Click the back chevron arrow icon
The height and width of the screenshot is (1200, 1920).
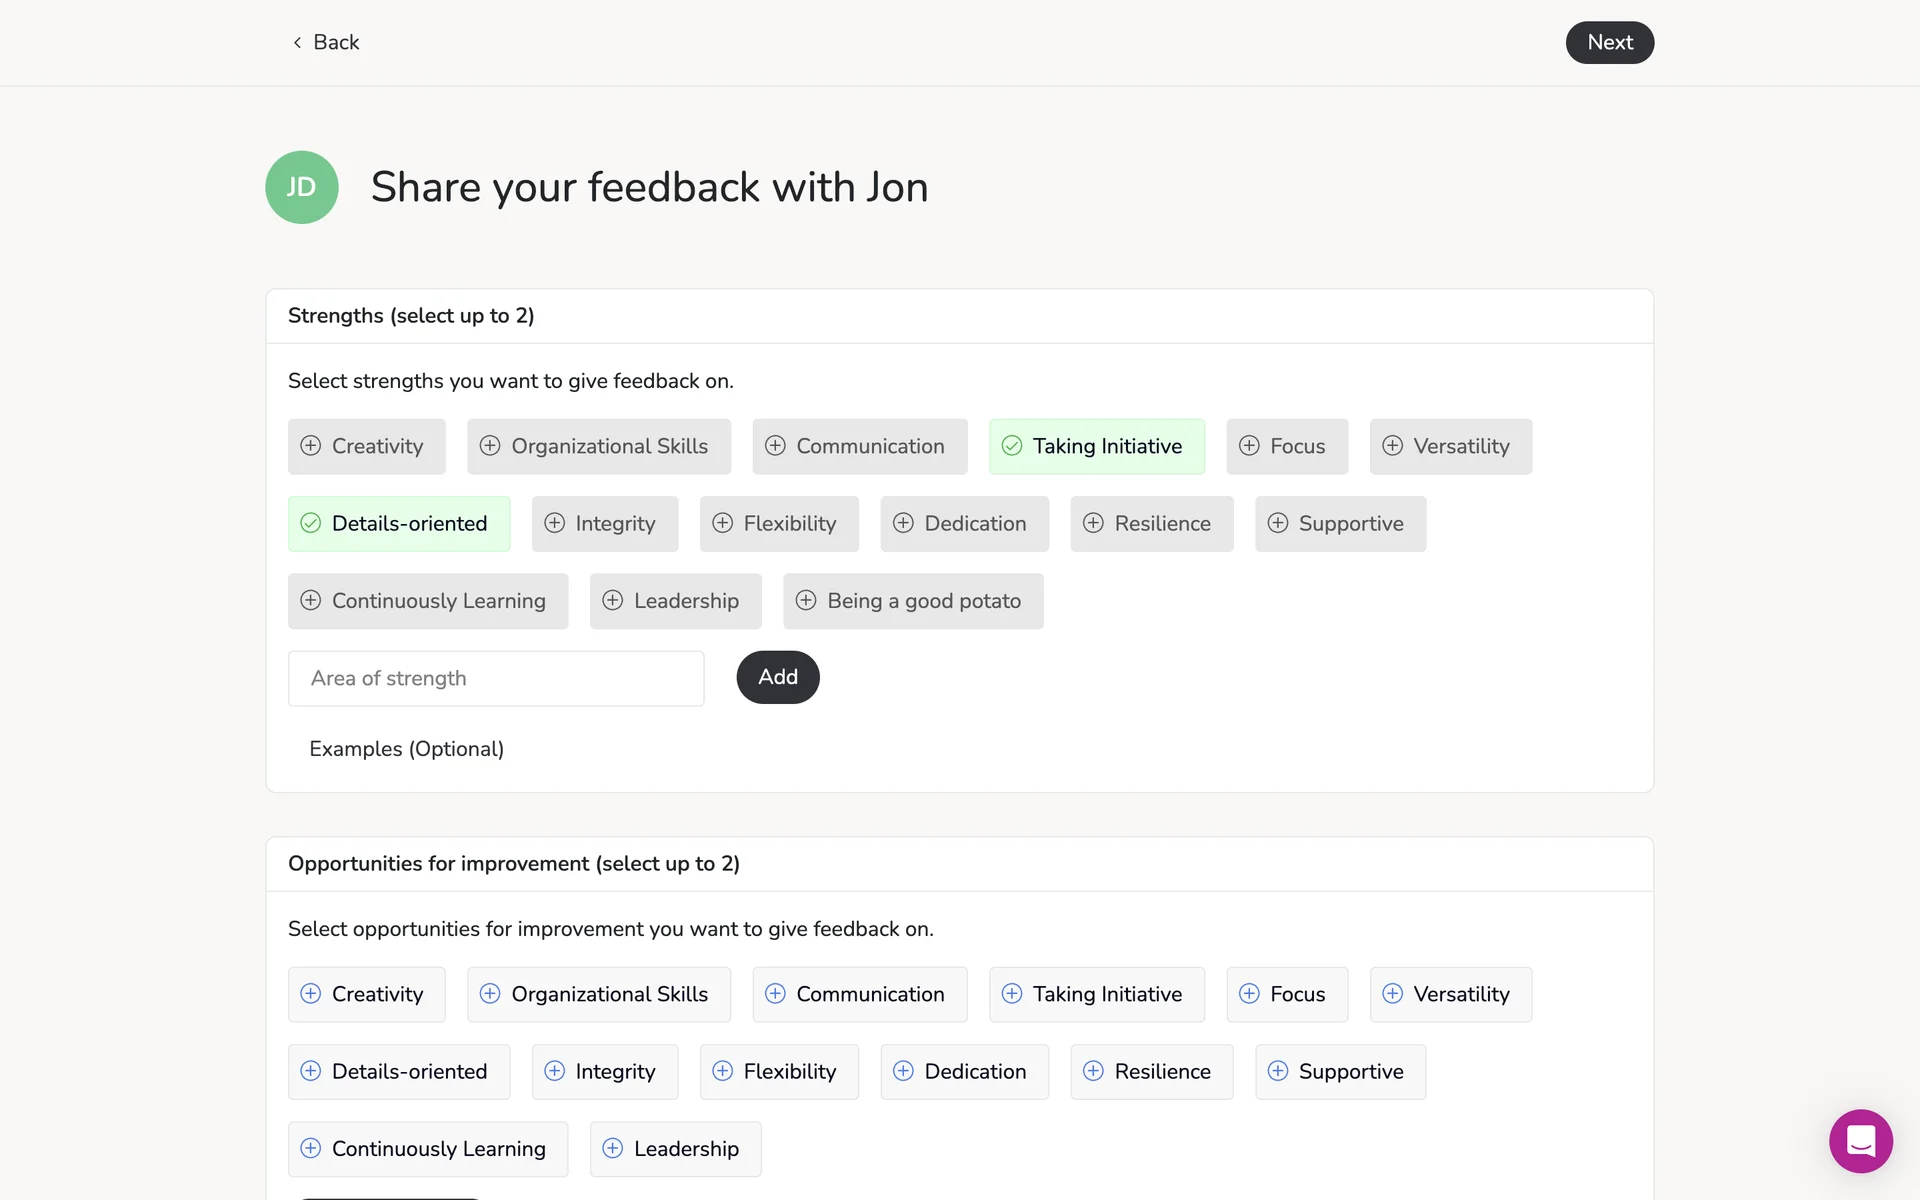[297, 42]
